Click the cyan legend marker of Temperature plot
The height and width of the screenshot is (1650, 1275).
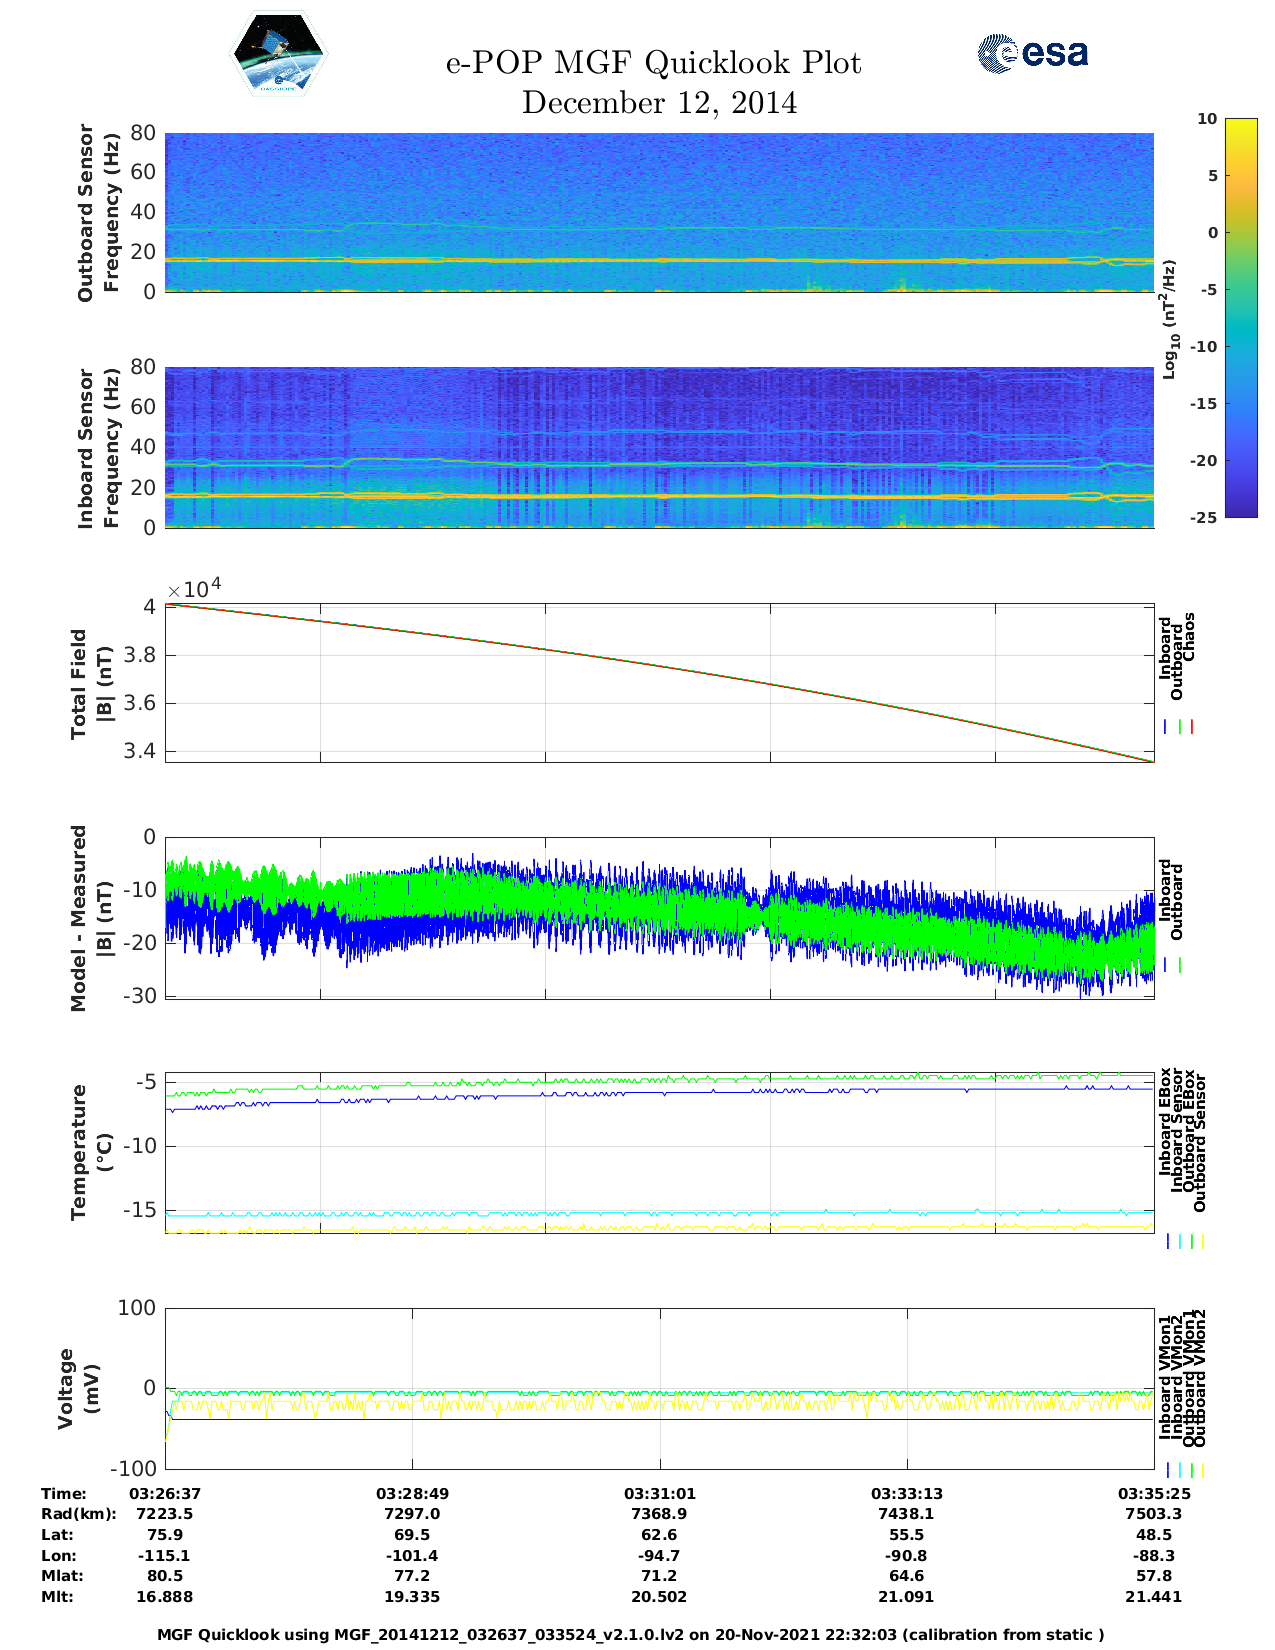coord(1179,1241)
